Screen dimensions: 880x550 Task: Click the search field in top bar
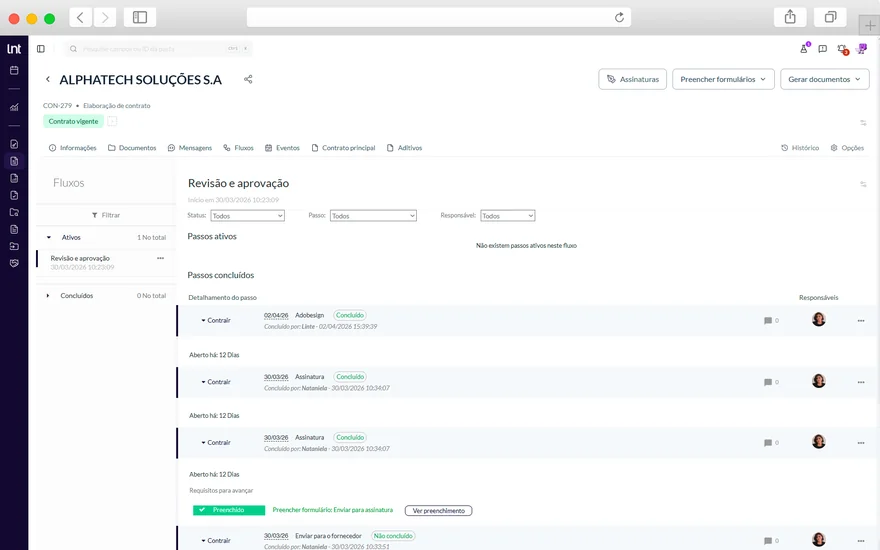point(159,49)
